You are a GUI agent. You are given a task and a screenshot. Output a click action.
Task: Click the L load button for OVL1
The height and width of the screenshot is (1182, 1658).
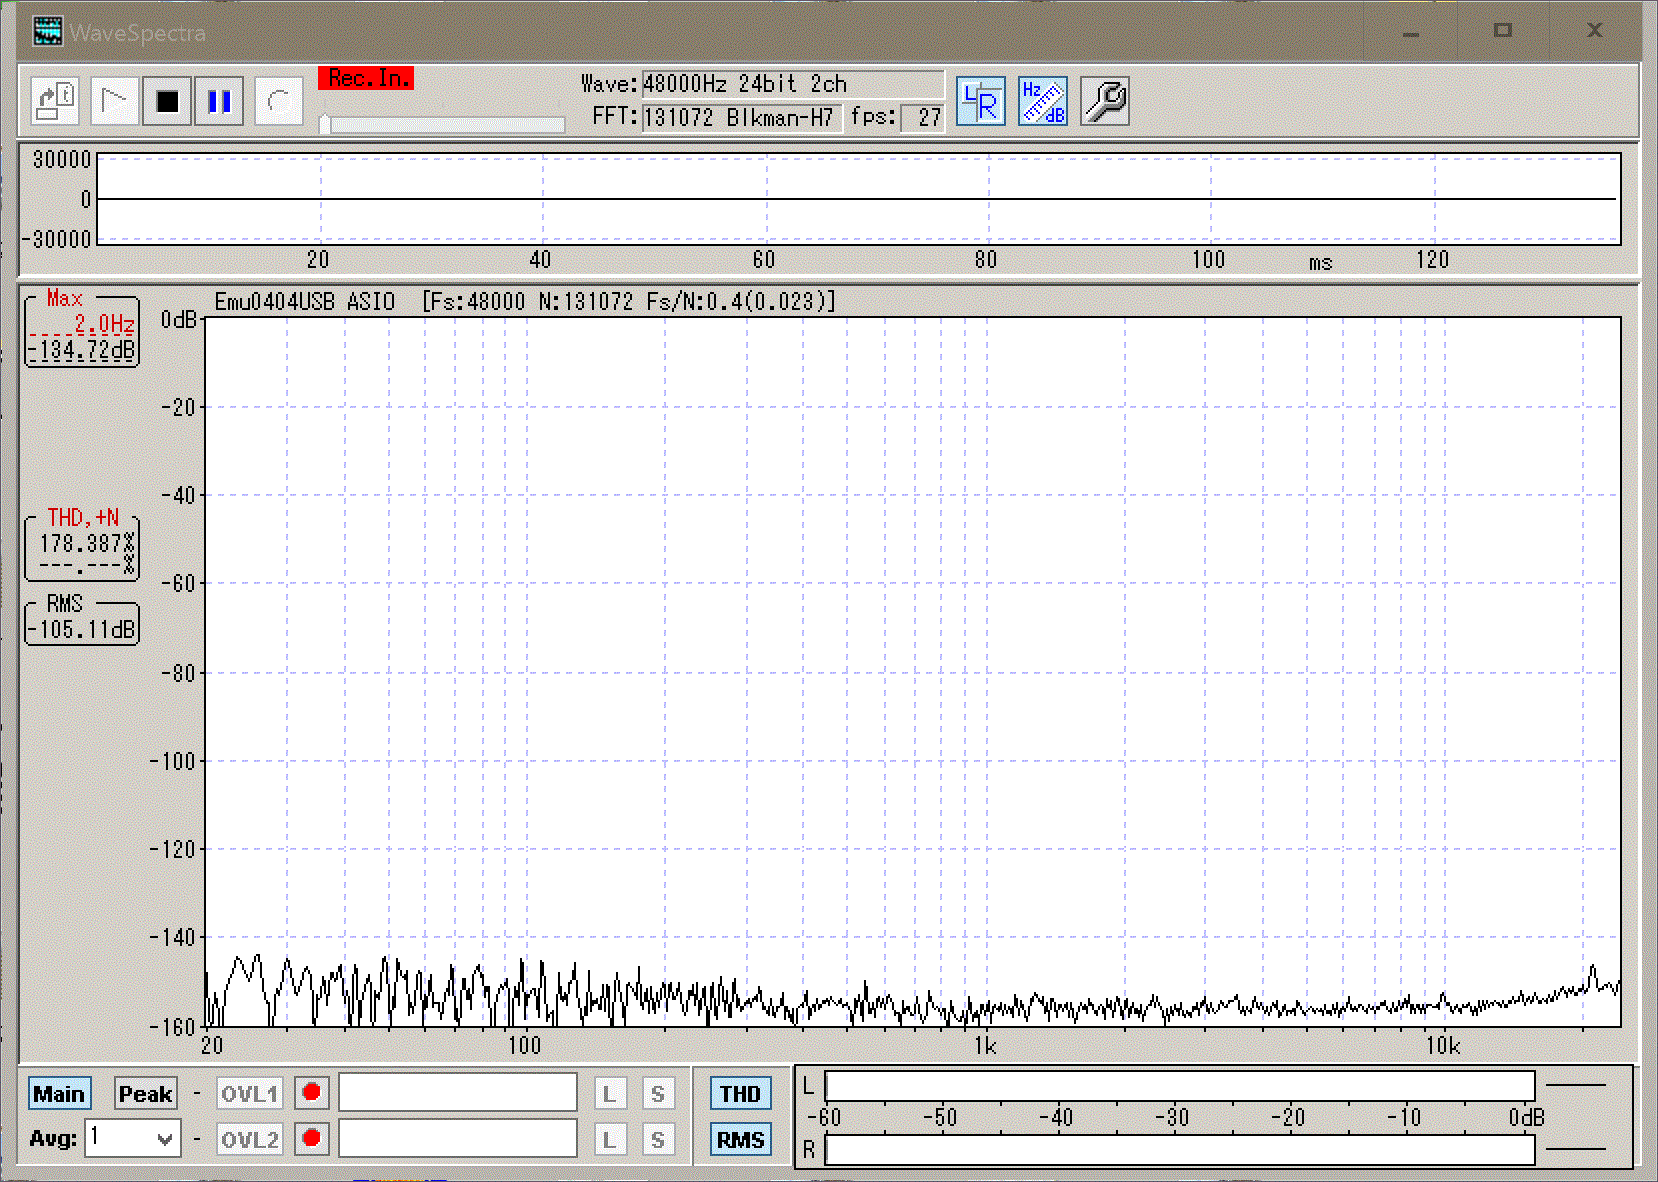pos(609,1094)
